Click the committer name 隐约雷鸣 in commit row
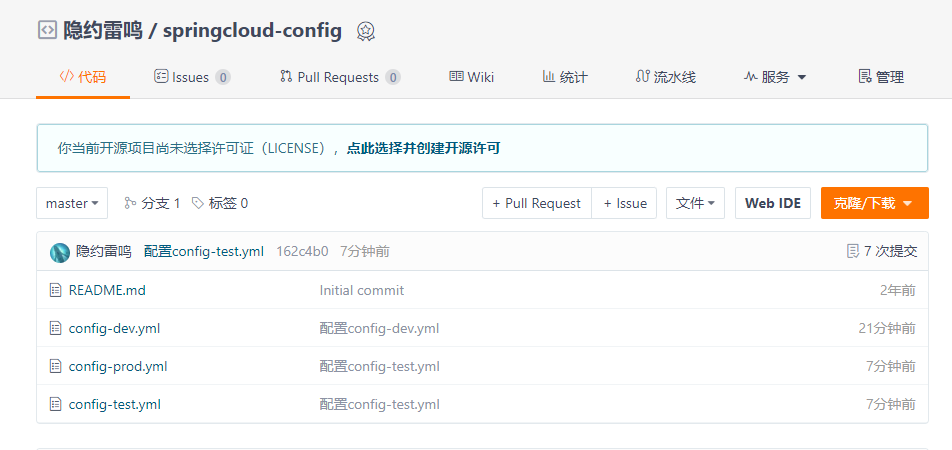Viewport: 952px width, 450px height. (104, 251)
